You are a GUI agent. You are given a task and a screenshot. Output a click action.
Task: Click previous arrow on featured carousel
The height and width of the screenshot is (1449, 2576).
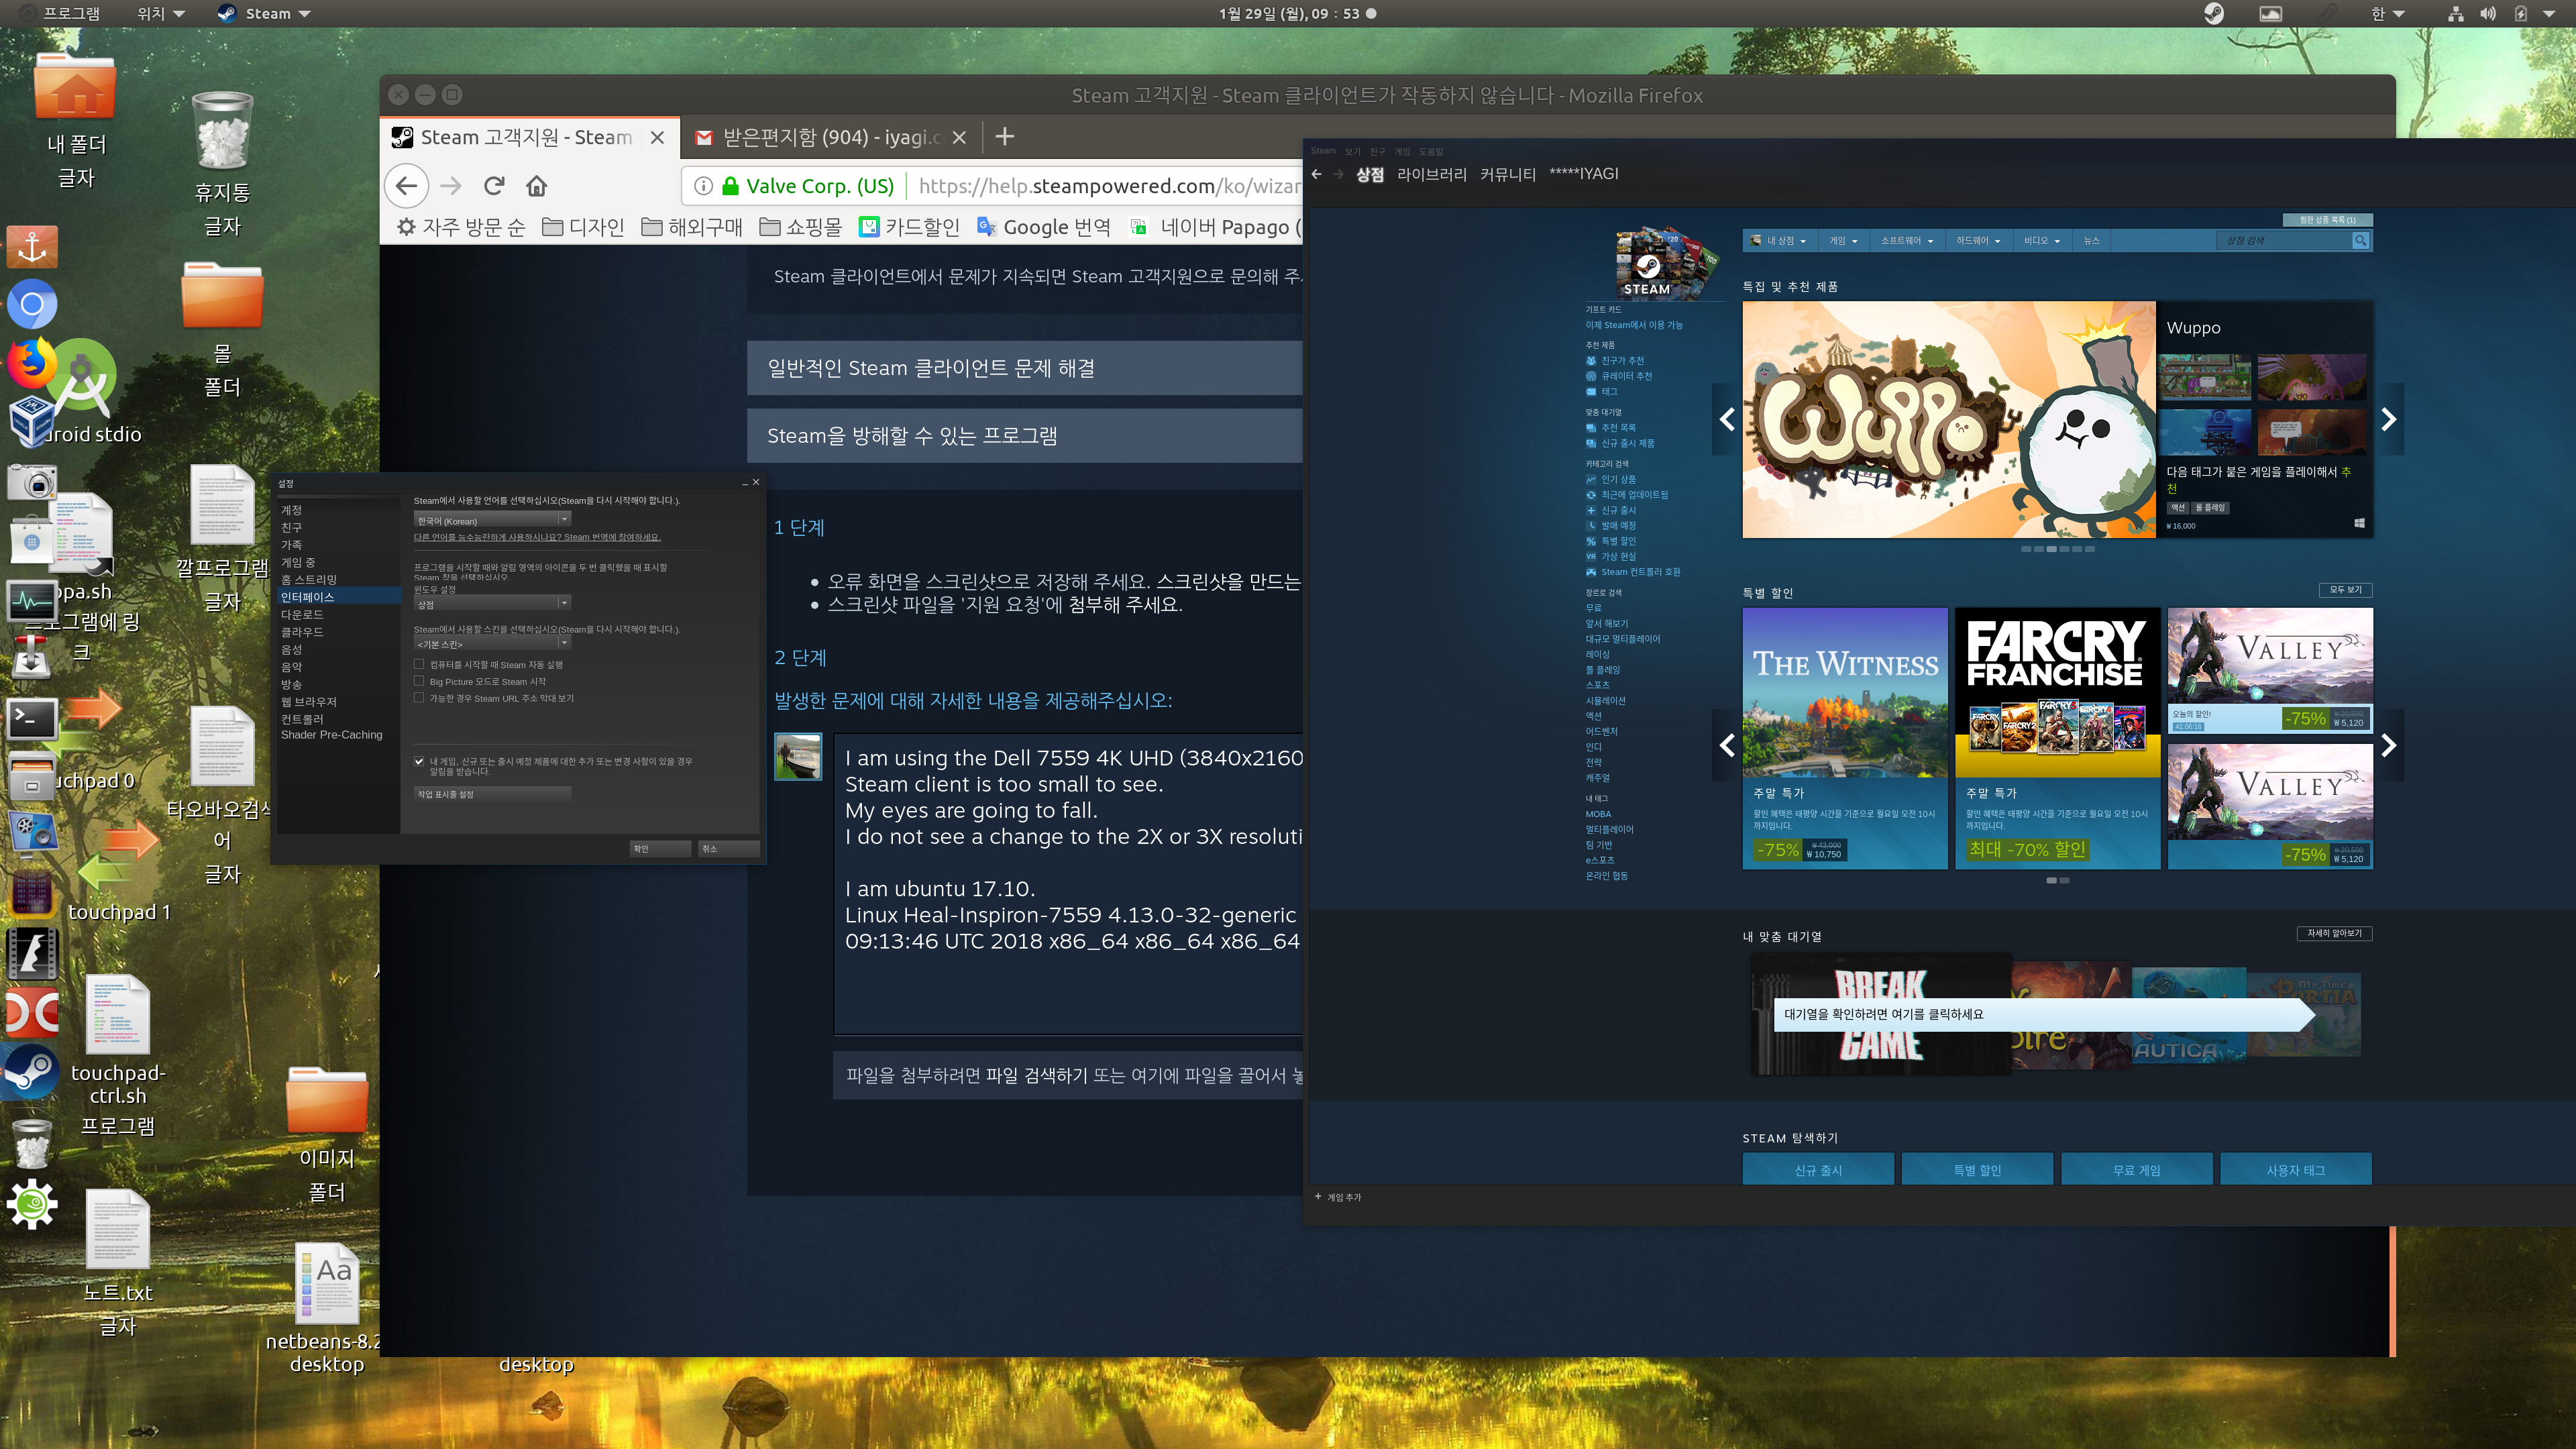1727,419
